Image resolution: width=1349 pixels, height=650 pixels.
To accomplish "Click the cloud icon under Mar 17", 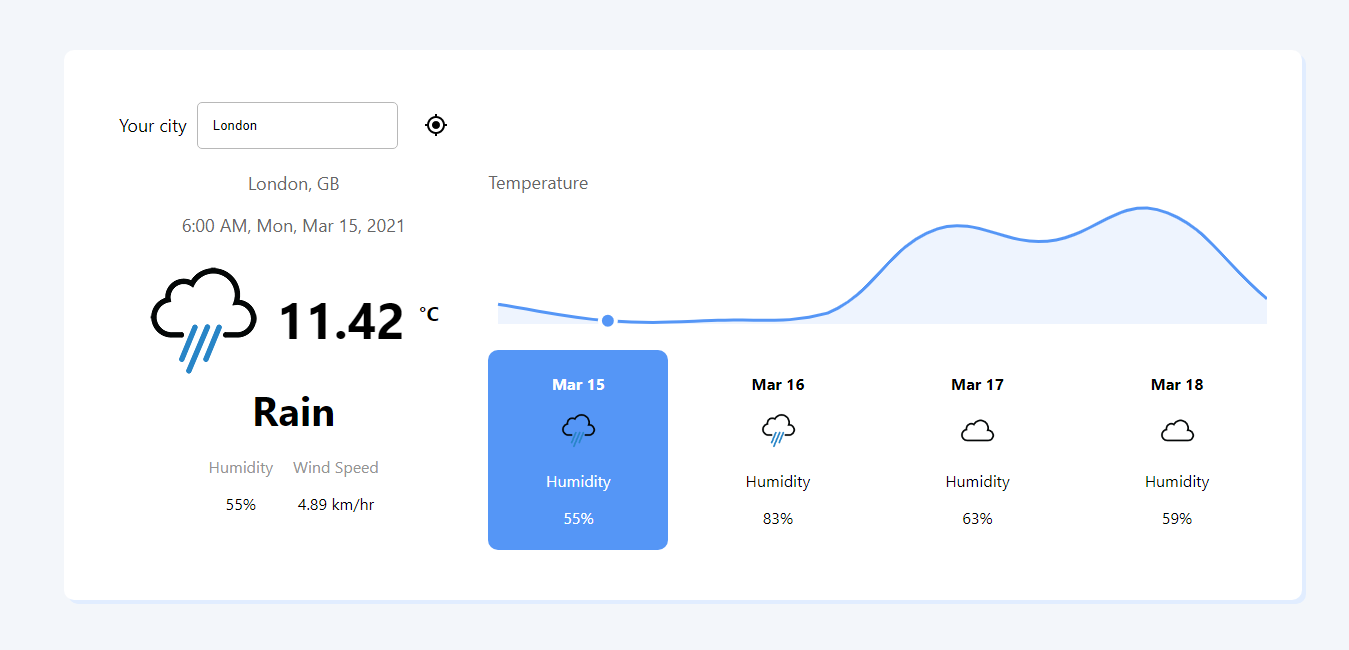I will [x=977, y=429].
